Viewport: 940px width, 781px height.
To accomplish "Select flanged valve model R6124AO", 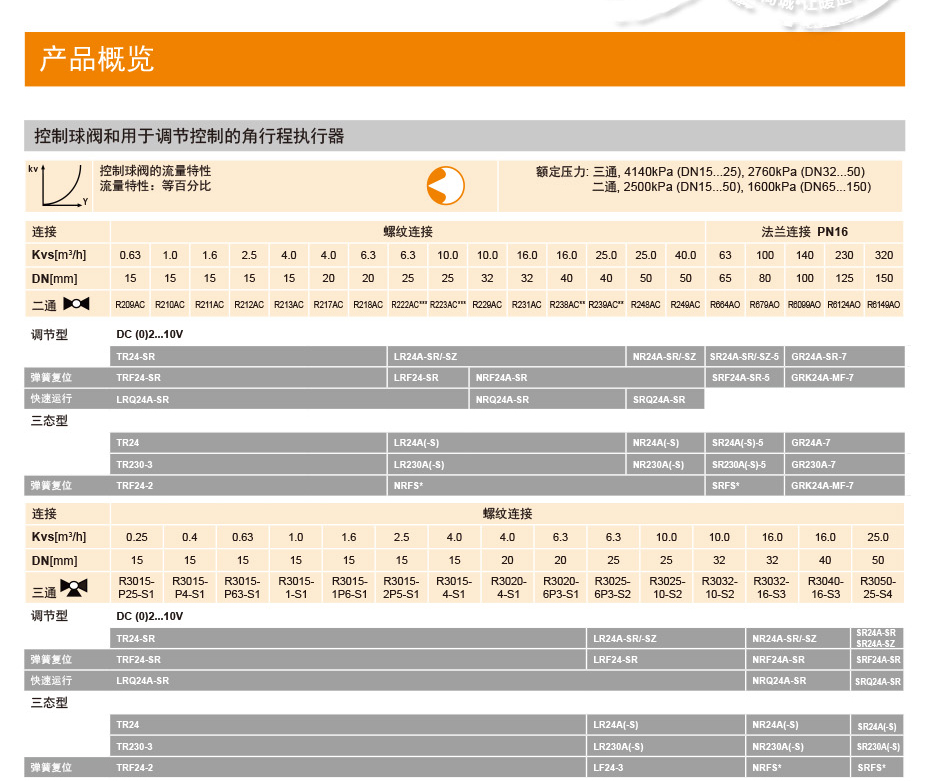I will point(843,304).
